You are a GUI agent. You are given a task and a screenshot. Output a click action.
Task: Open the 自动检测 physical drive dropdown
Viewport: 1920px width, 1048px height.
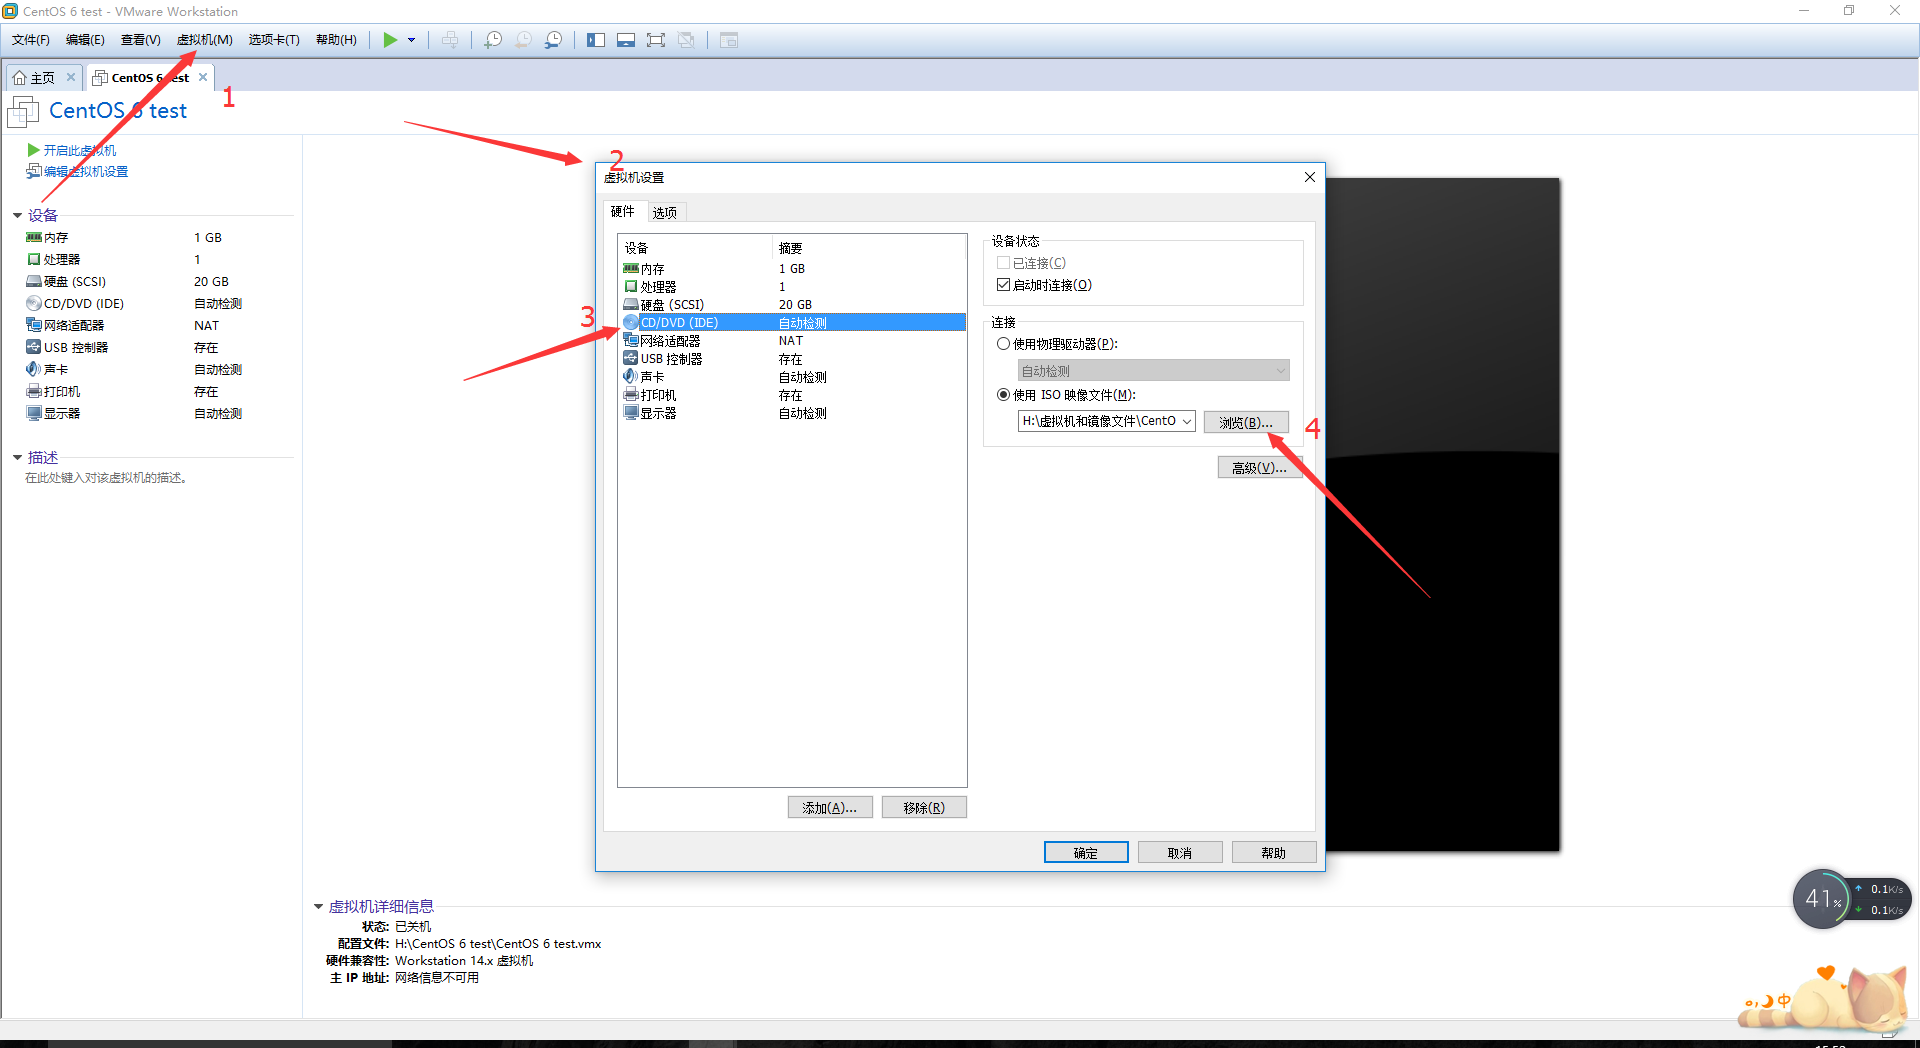[1153, 371]
